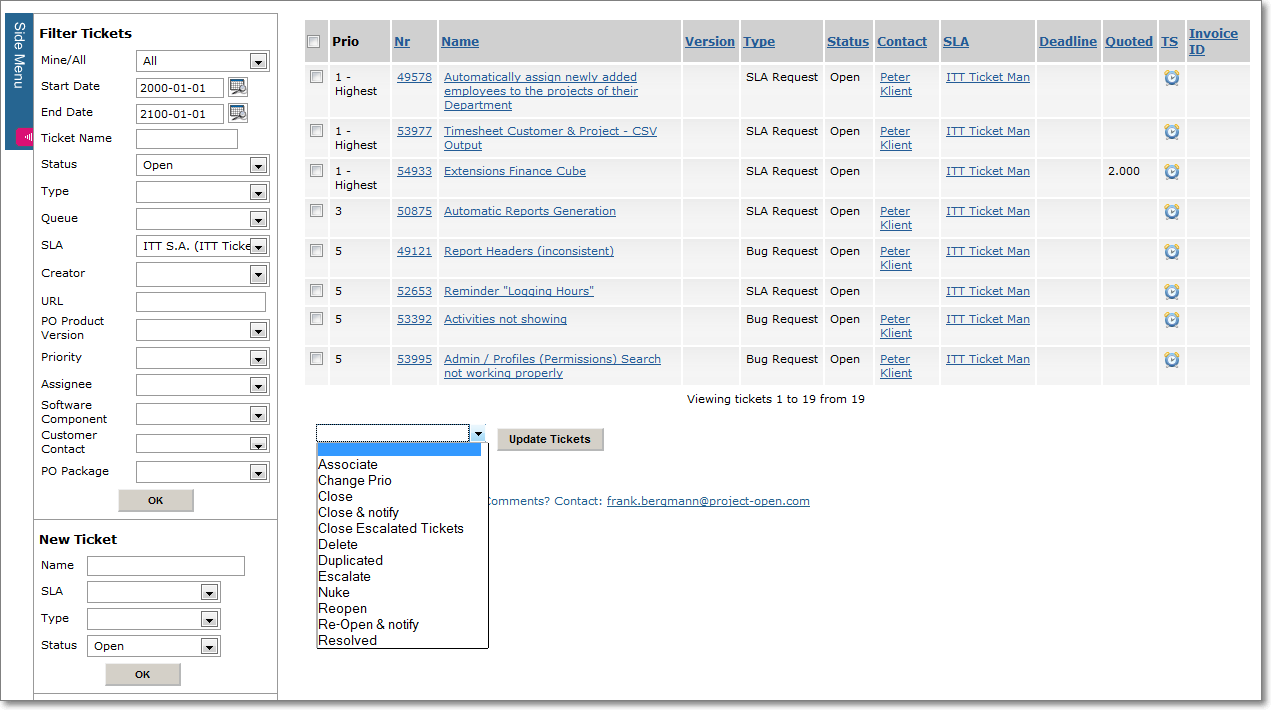Start the timer icon on ticket 54933
Viewport: 1271px width, 710px height.
pyautogui.click(x=1171, y=171)
